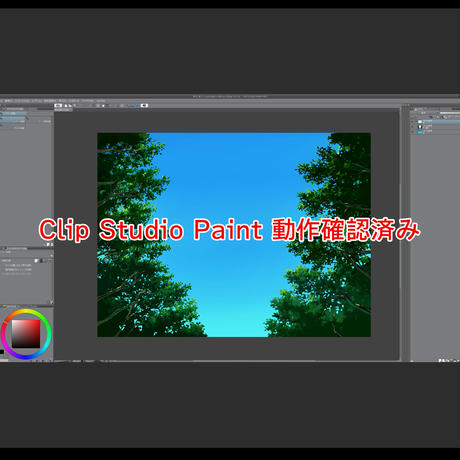460x460 pixels.
Task: Click the black main color swatch
Action: [2, 352]
